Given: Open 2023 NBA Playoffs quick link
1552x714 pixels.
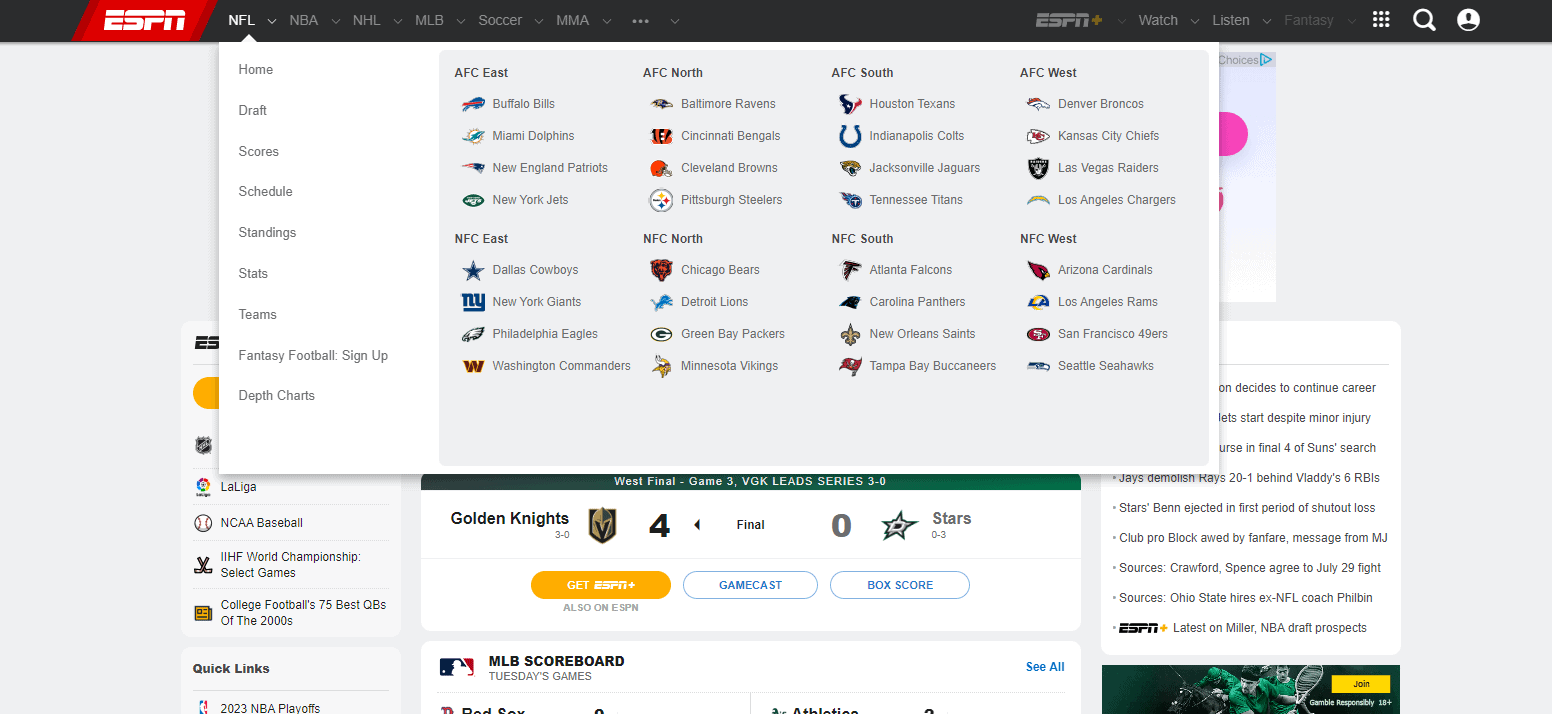Looking at the screenshot, I should (271, 708).
